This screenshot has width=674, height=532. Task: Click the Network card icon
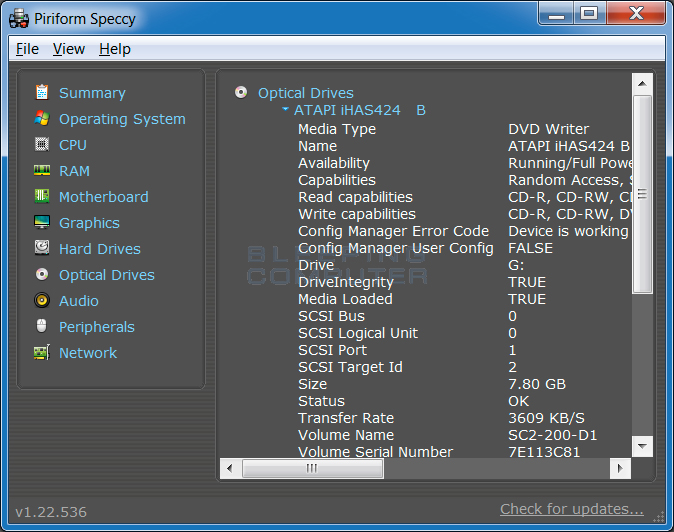pyautogui.click(x=42, y=353)
